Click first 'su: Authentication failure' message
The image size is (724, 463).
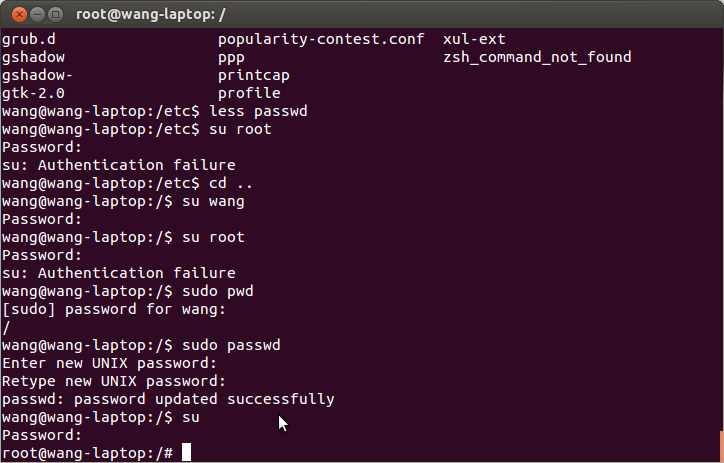pos(119,165)
